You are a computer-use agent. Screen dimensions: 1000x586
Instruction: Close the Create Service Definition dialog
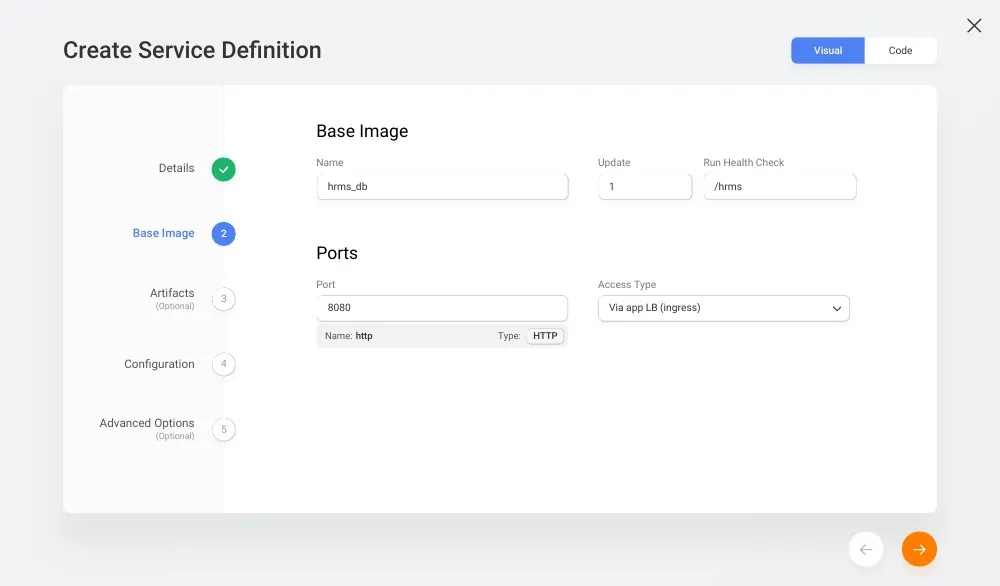[x=974, y=26]
